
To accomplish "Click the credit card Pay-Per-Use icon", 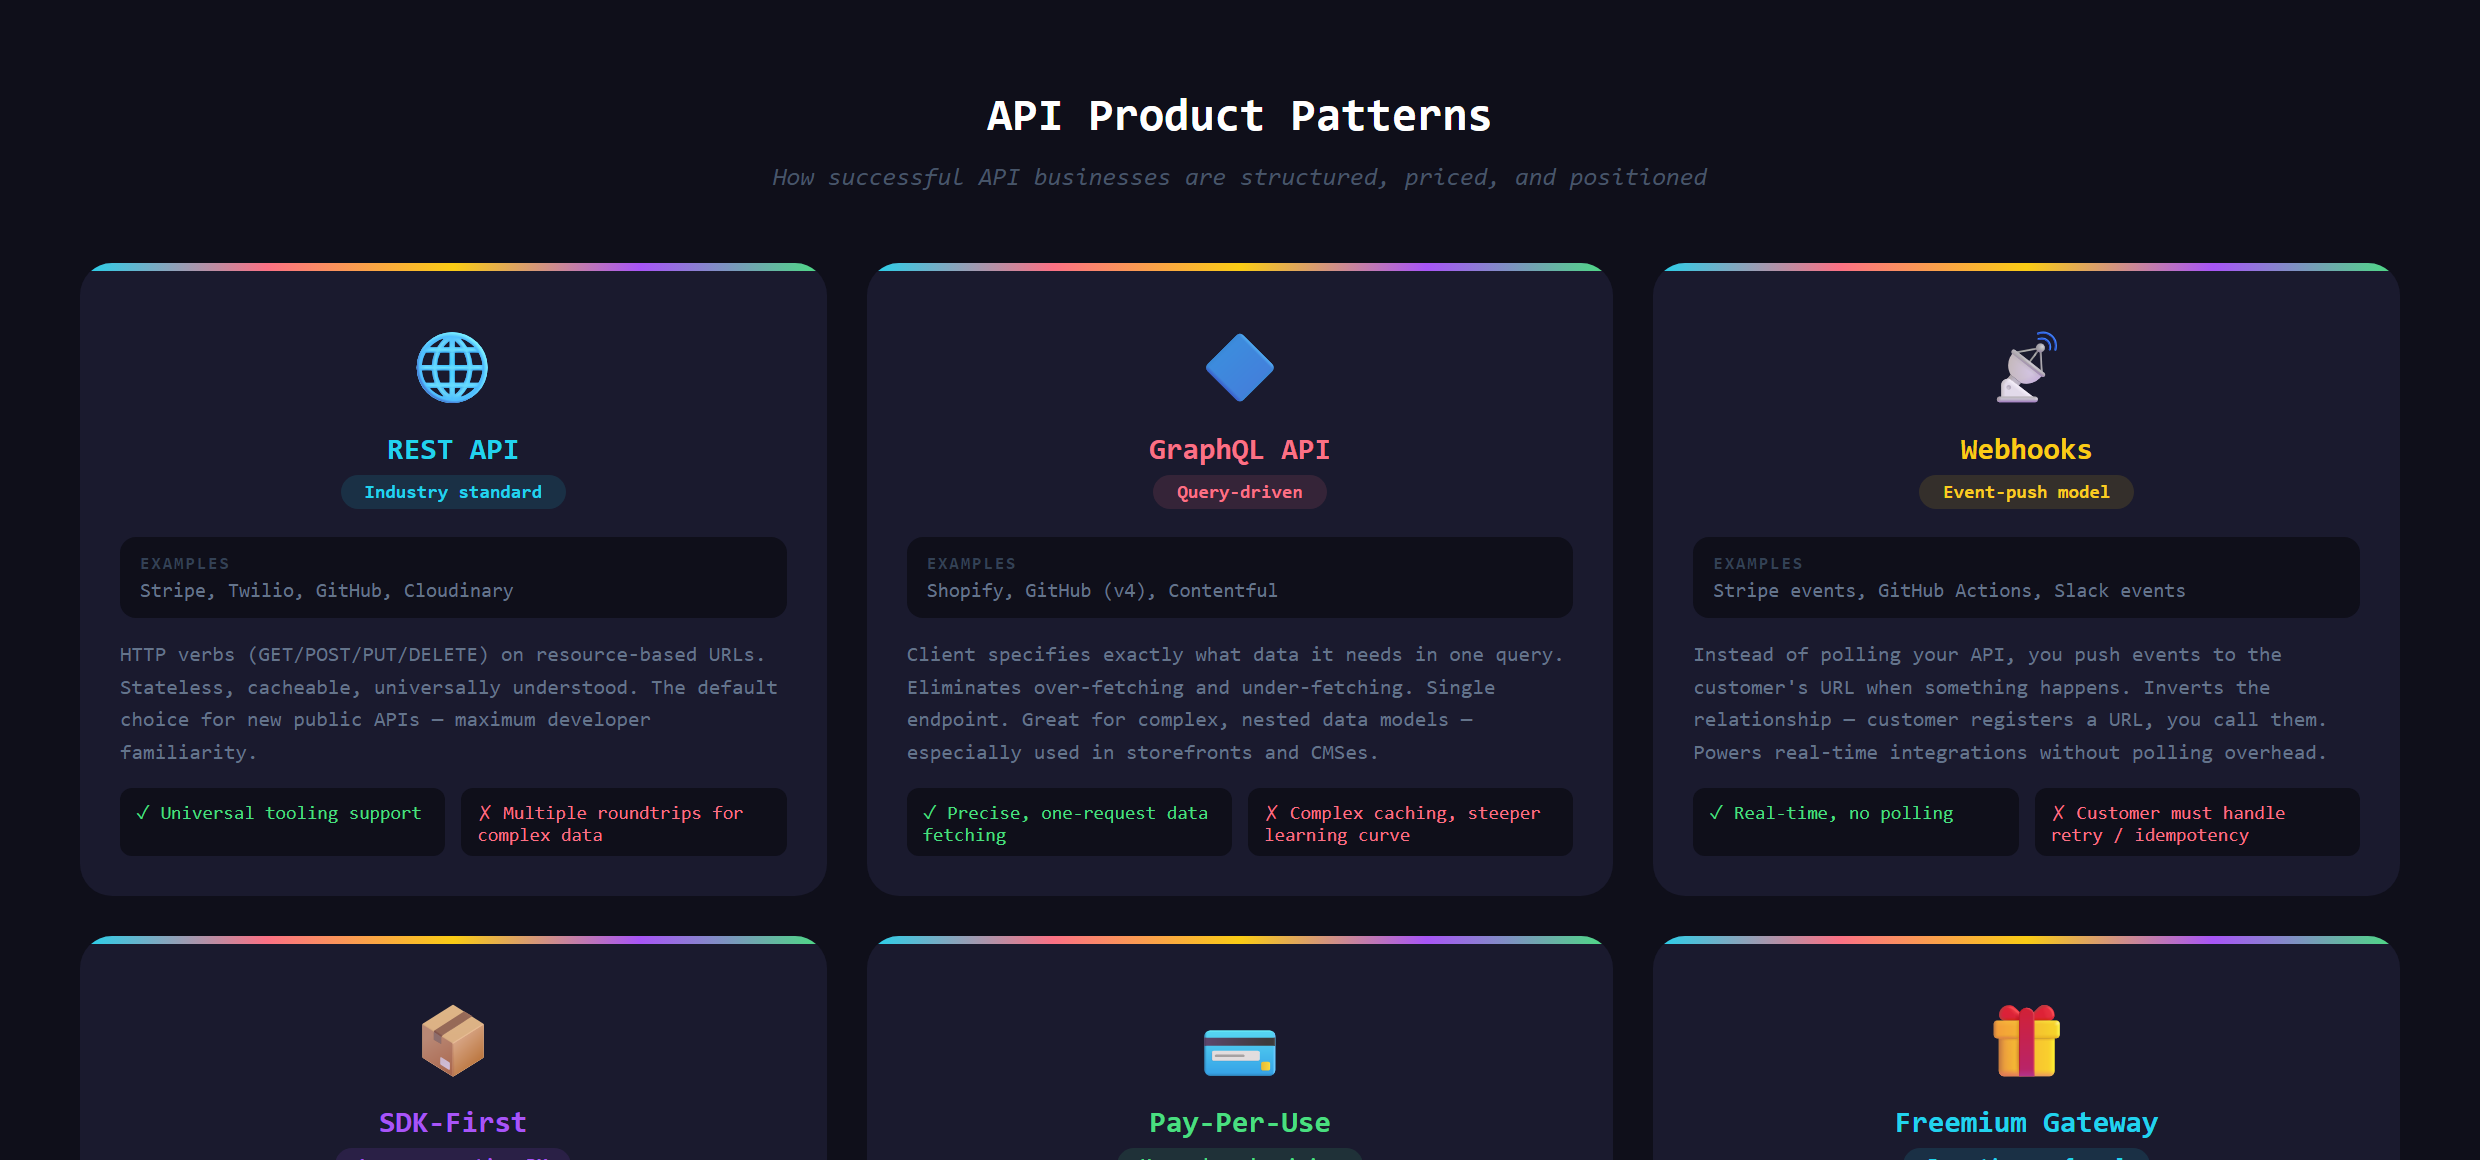I will [1239, 1052].
